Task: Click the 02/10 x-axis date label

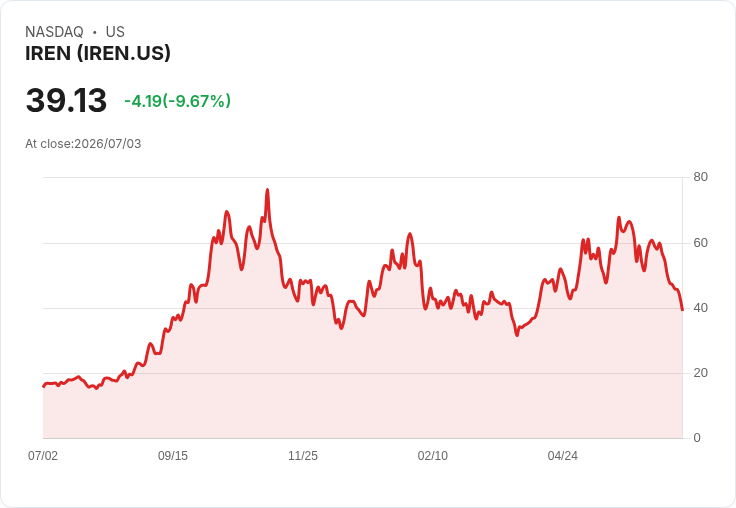Action: pyautogui.click(x=433, y=455)
